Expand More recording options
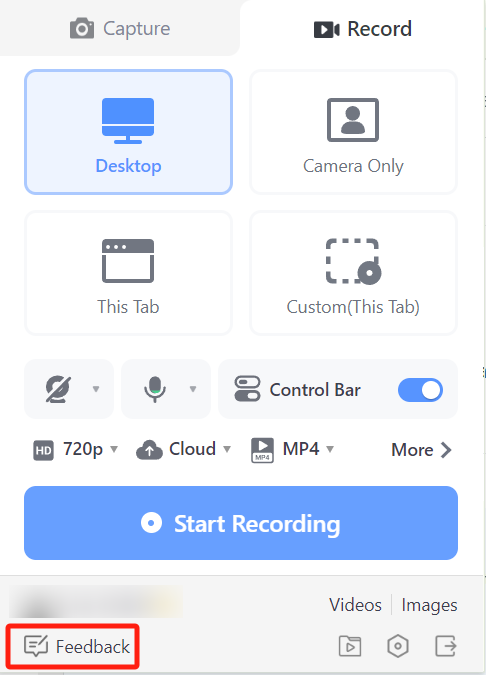This screenshot has height=675, width=486. tap(421, 450)
